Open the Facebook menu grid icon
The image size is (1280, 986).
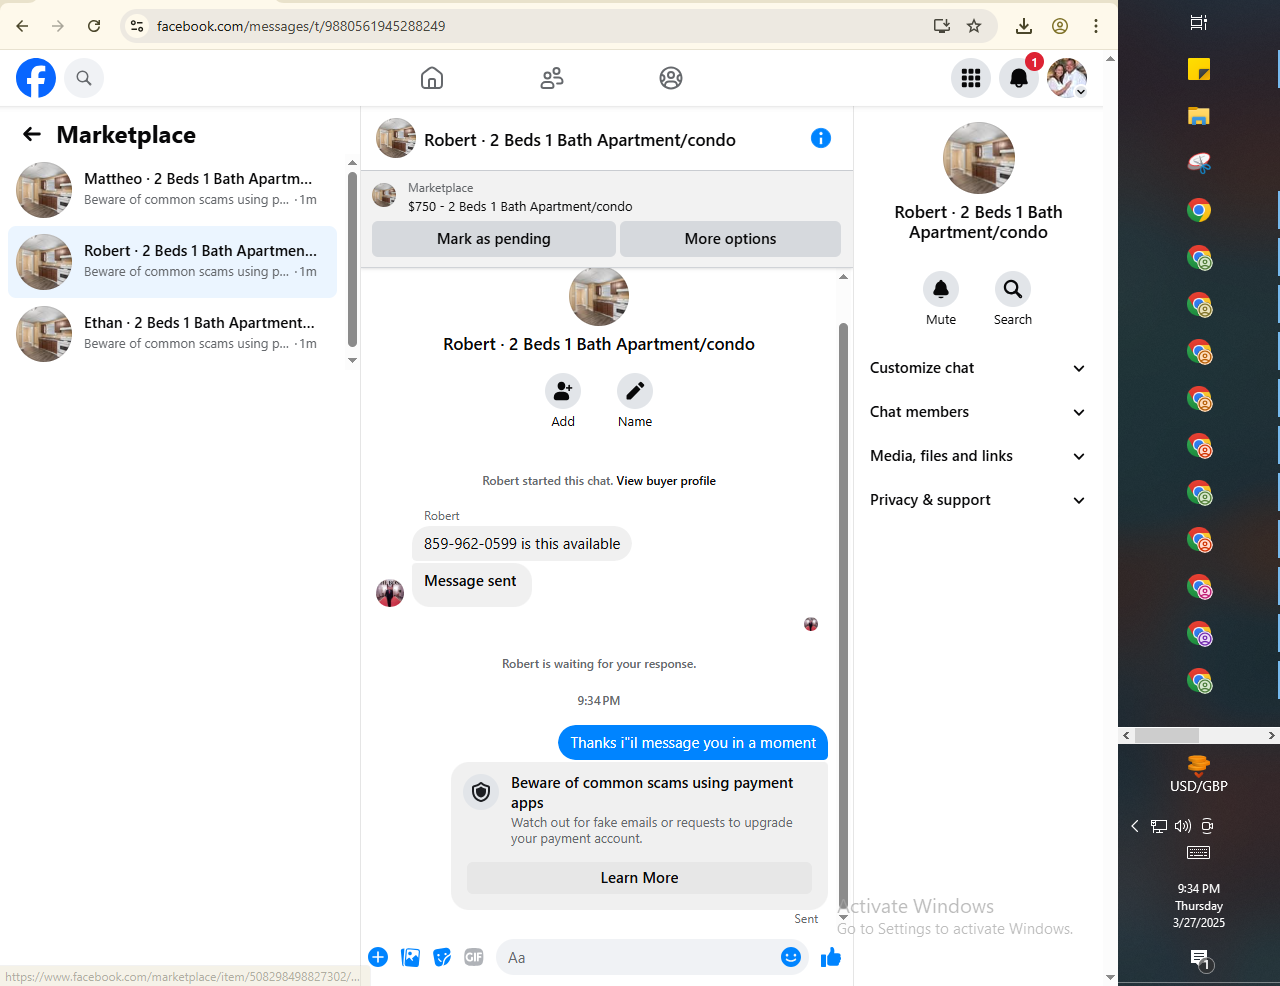click(971, 78)
